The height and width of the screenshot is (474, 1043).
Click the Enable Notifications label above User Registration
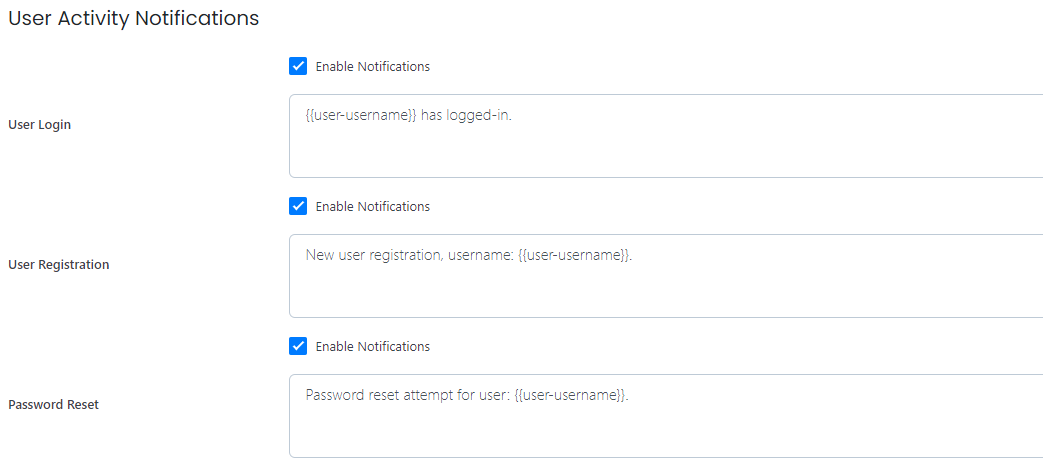click(372, 206)
